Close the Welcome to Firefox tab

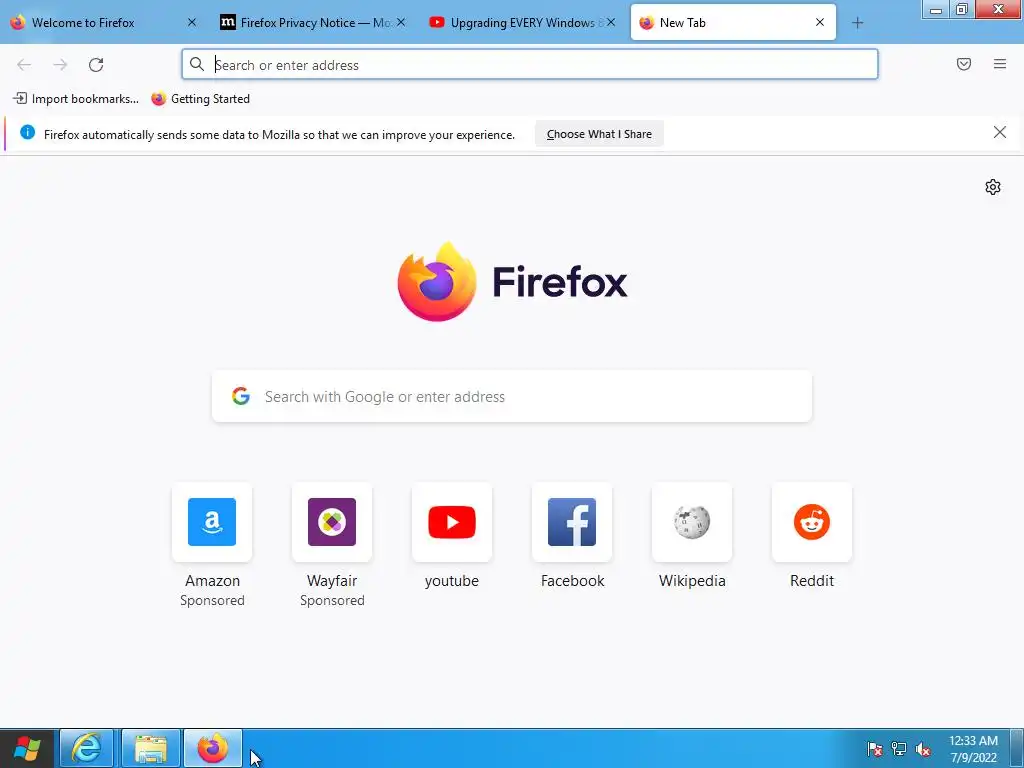[x=191, y=22]
